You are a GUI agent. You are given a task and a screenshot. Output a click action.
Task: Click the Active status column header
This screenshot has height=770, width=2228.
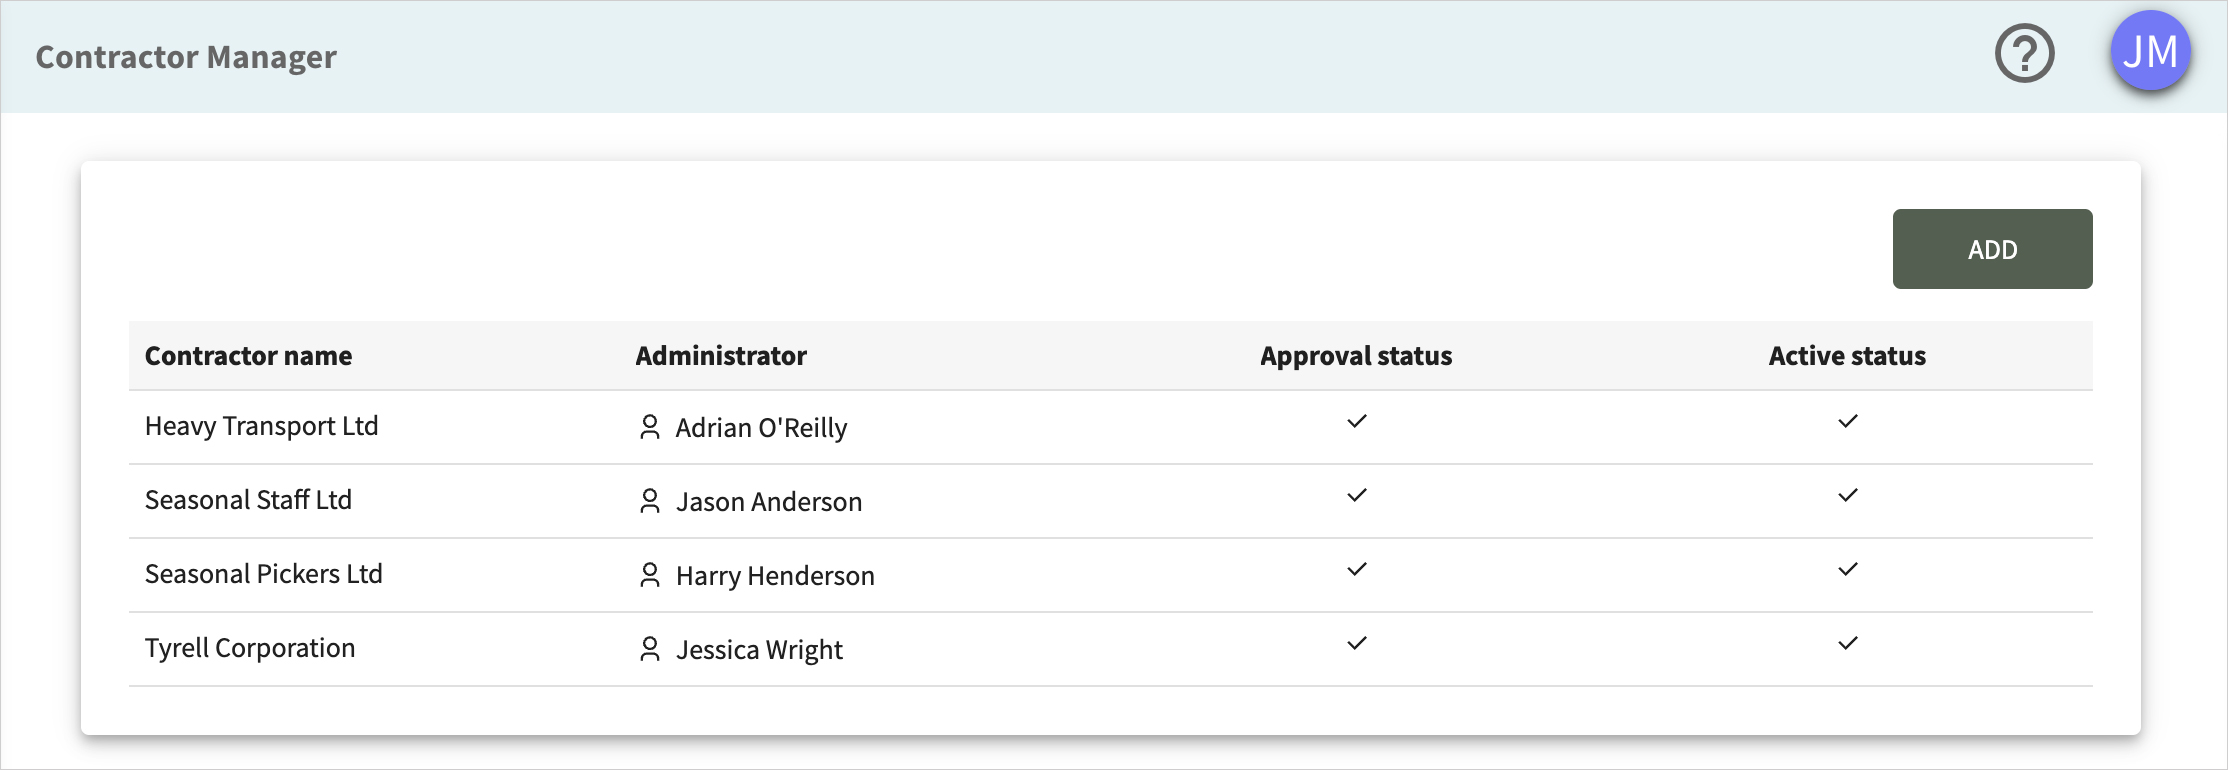click(1847, 356)
